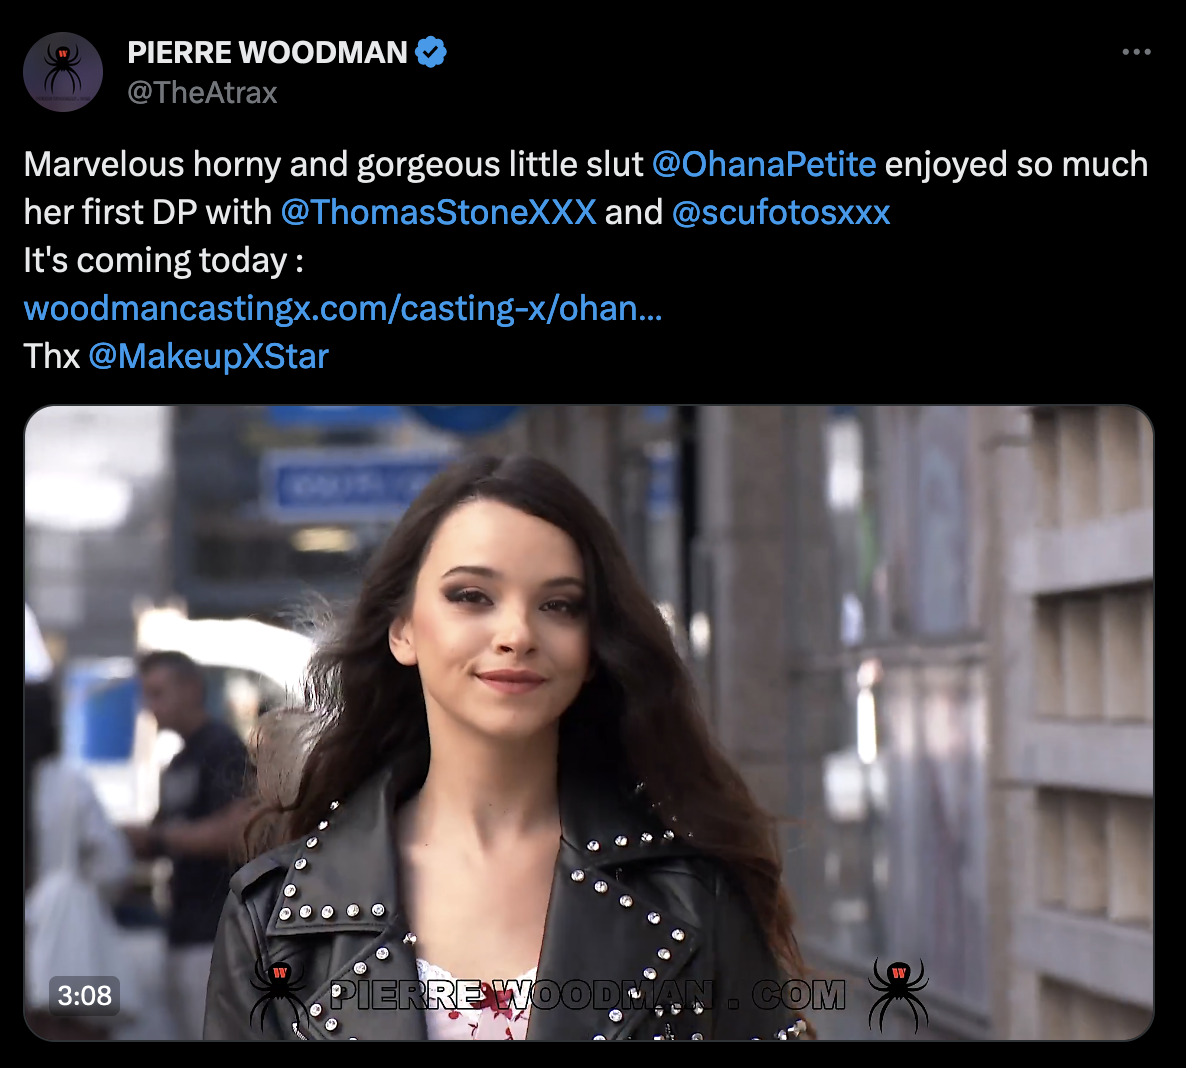Follow the woodmancastingx.com link
Viewport: 1186px width, 1068px height.
coord(343,309)
